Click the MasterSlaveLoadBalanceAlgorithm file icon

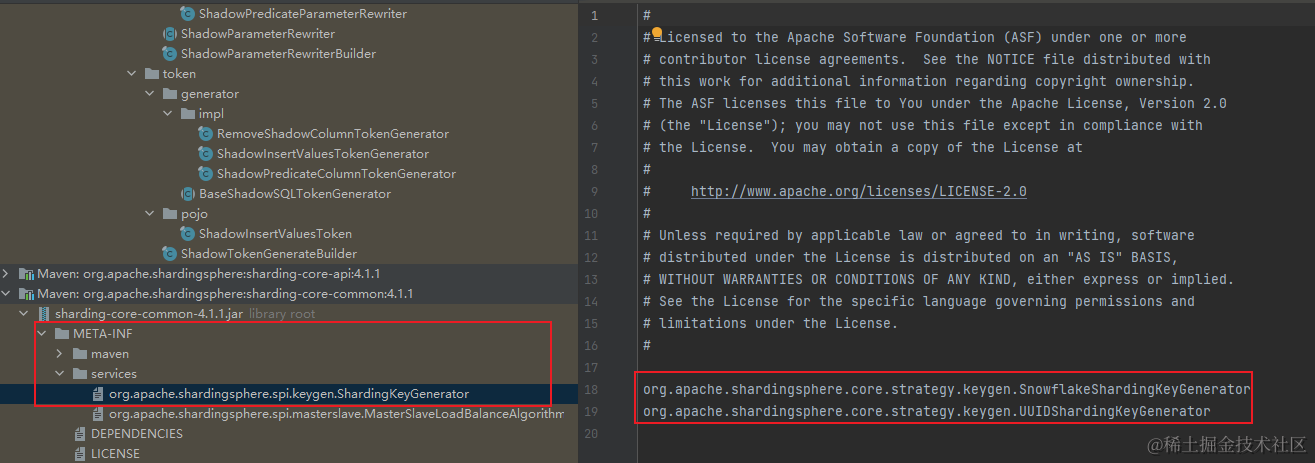(x=98, y=413)
